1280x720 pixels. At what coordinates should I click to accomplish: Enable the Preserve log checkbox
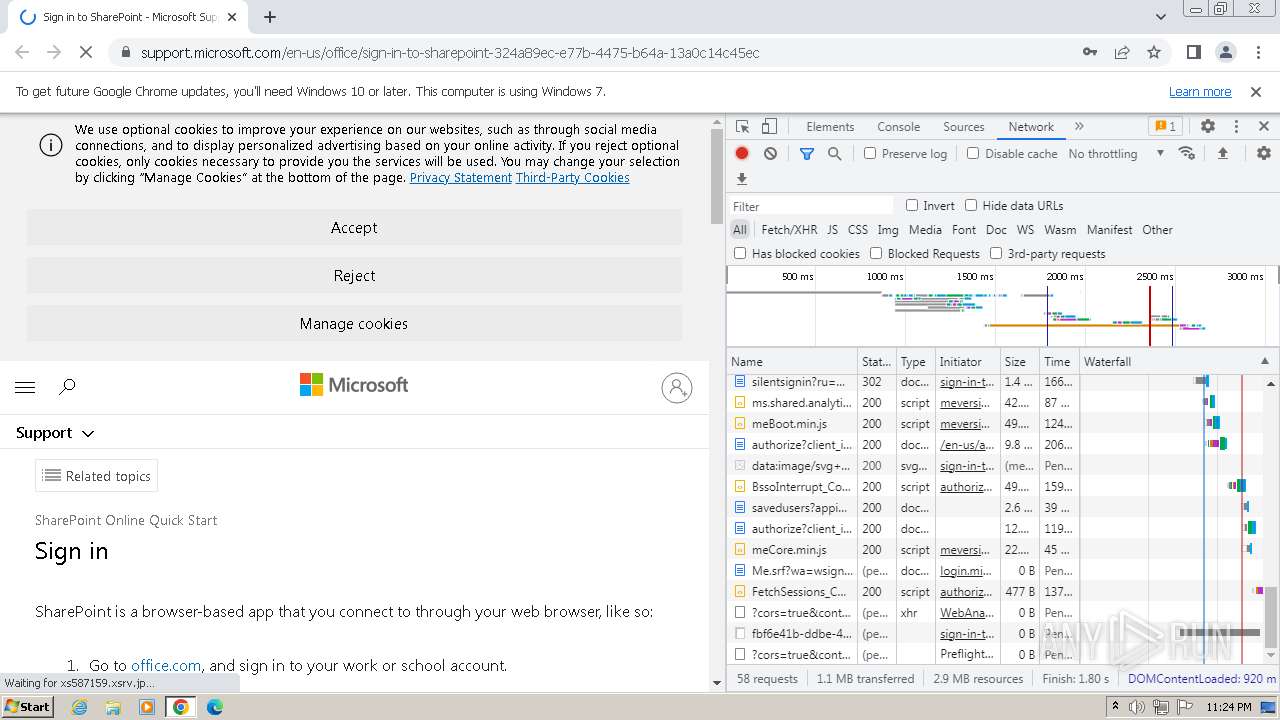click(870, 153)
